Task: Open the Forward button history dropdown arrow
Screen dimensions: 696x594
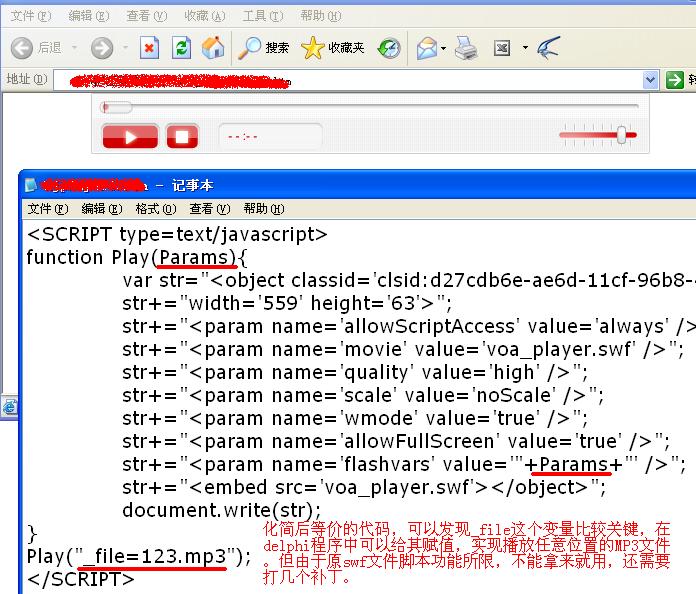Action: pyautogui.click(x=125, y=47)
